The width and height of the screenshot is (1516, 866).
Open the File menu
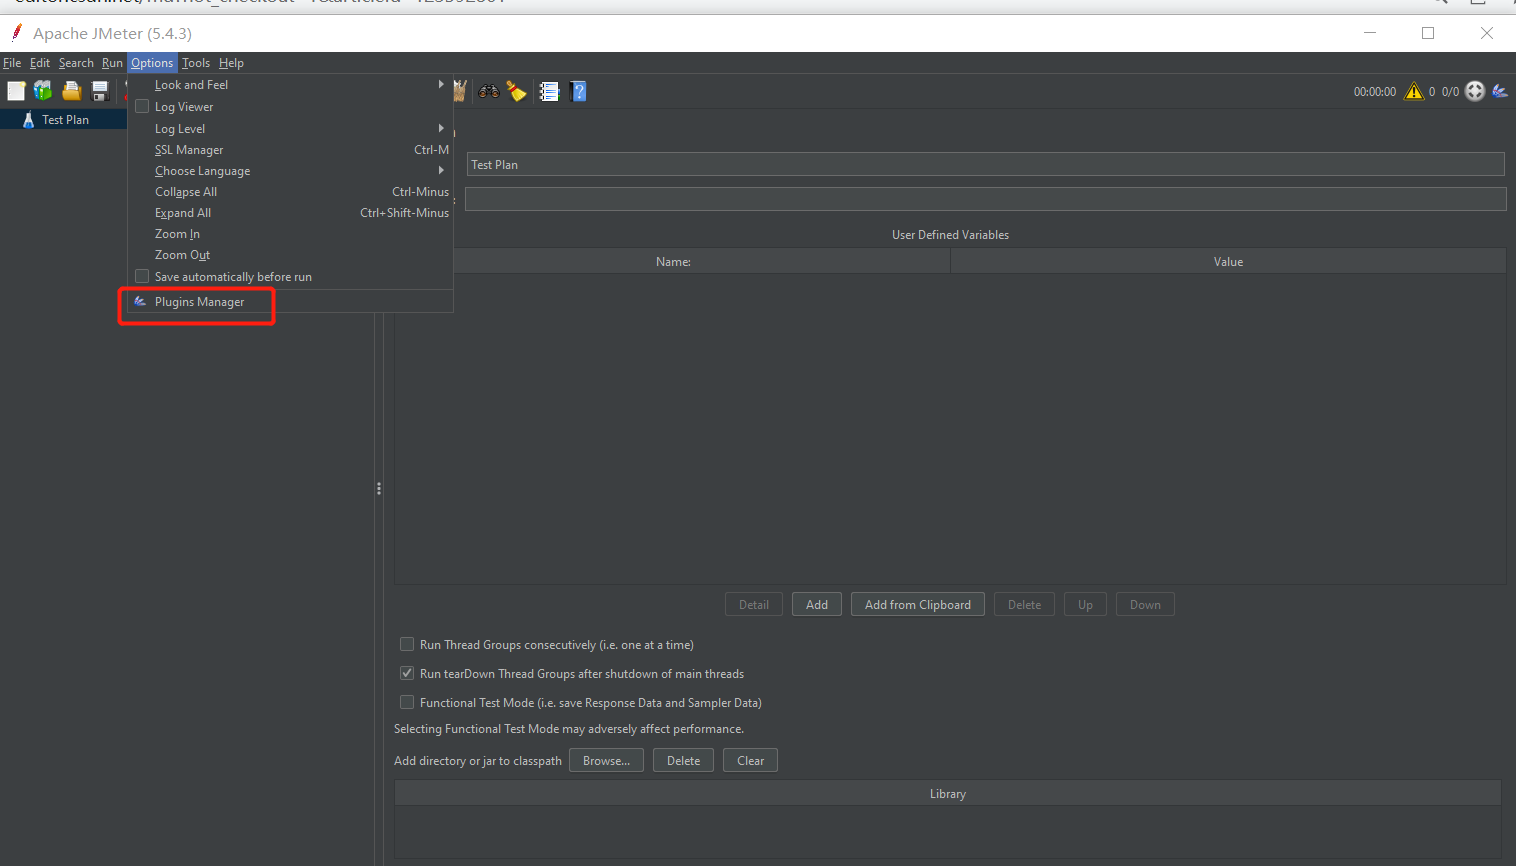tap(12, 62)
